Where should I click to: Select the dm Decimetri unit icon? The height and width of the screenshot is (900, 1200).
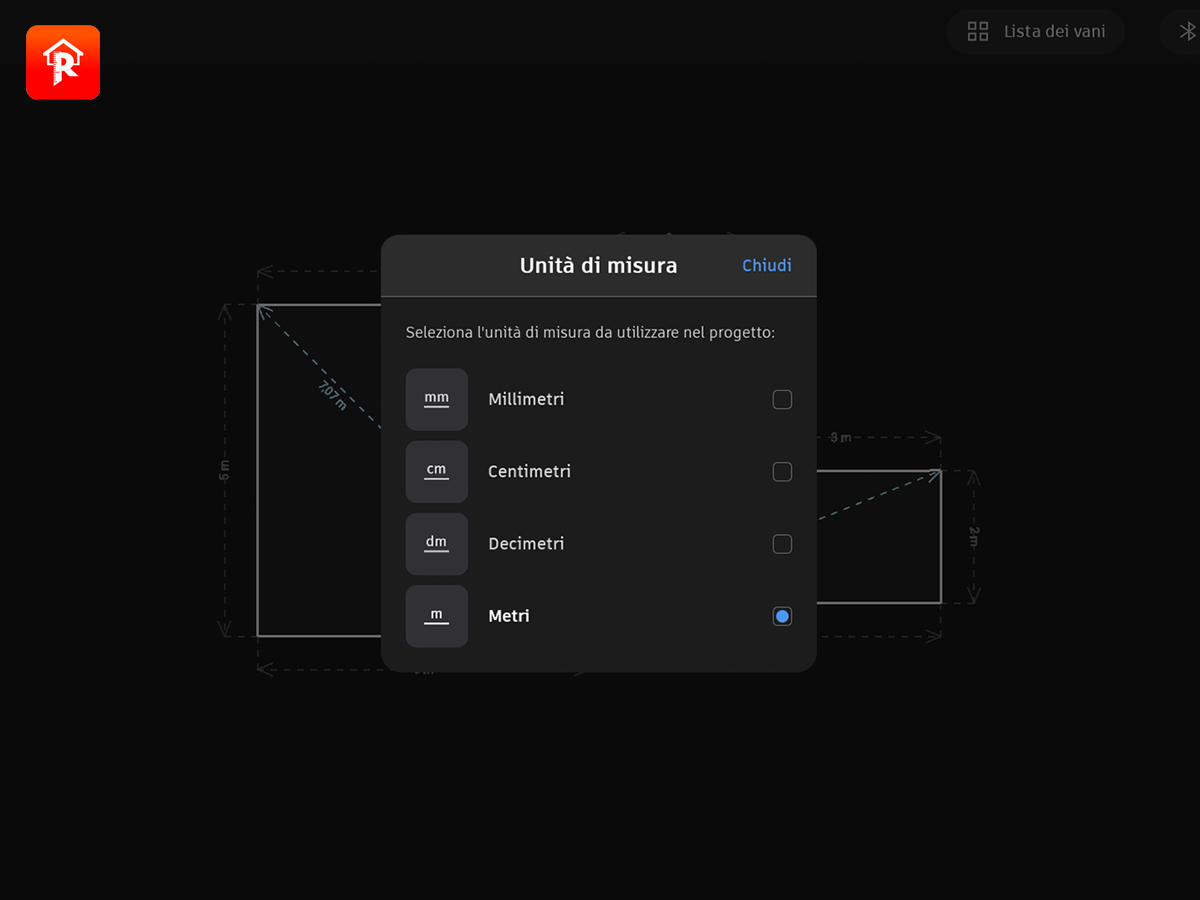[437, 544]
